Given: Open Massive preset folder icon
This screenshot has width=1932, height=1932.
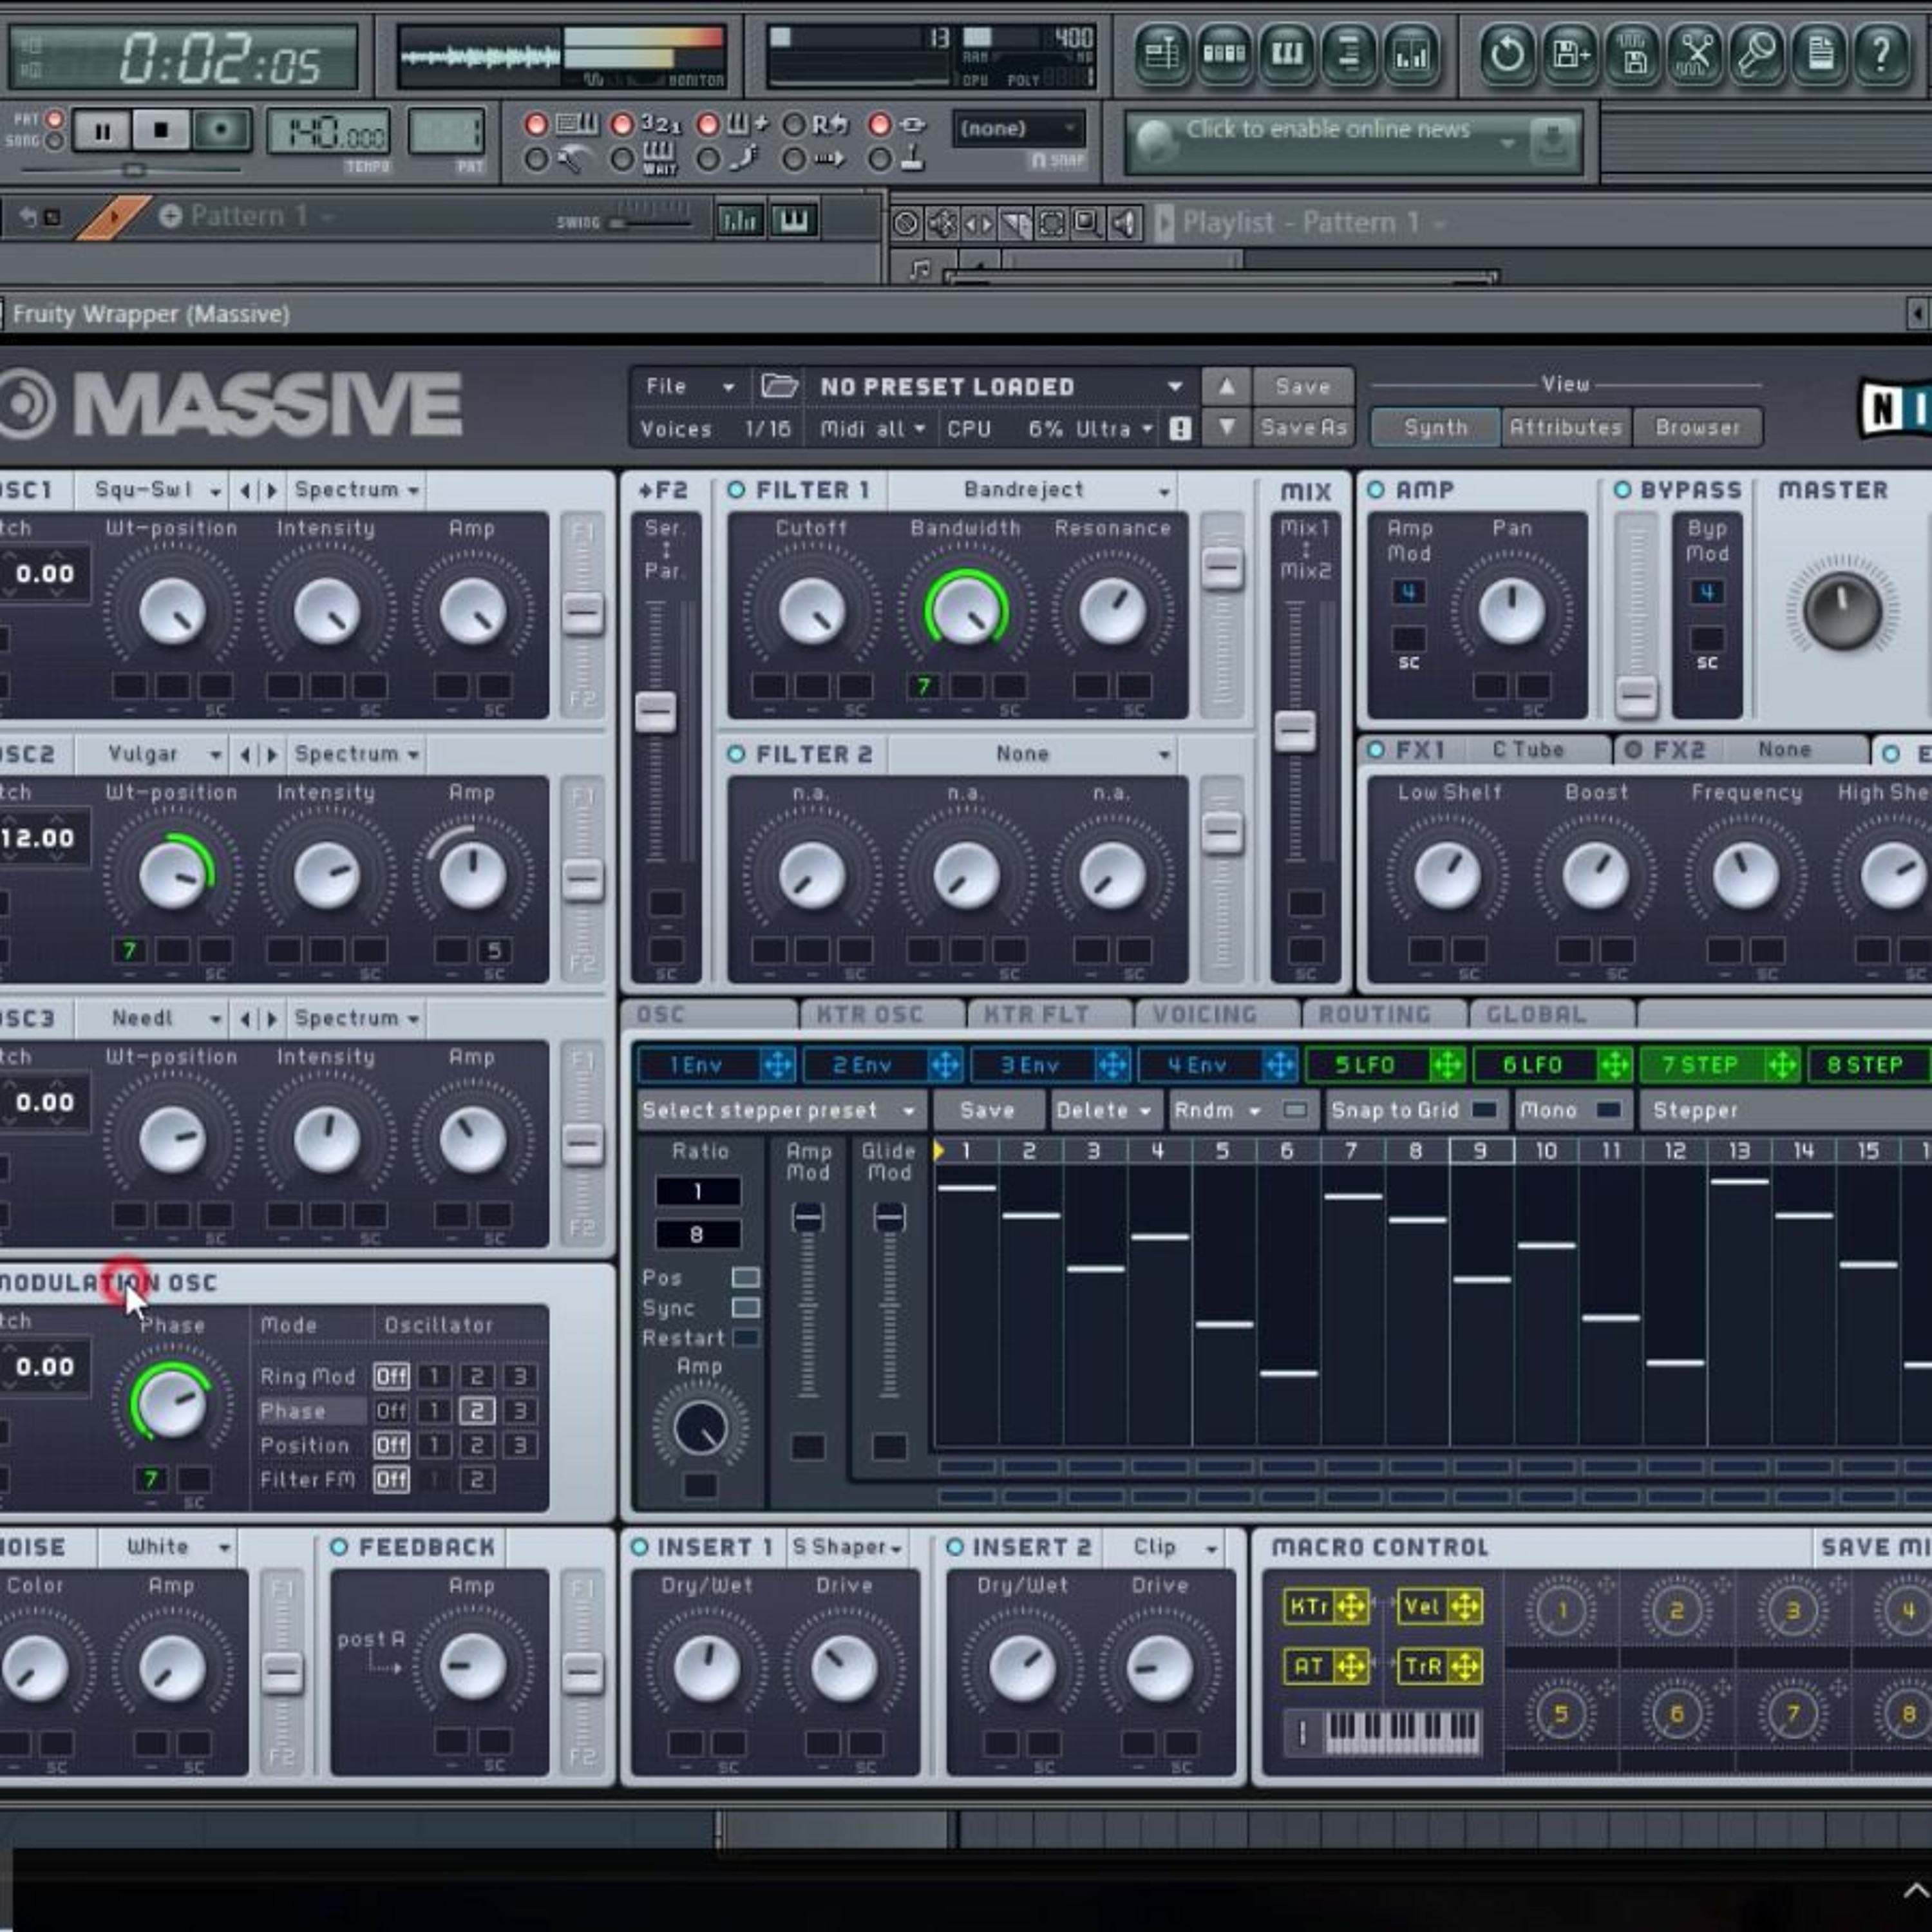Looking at the screenshot, I should [778, 386].
